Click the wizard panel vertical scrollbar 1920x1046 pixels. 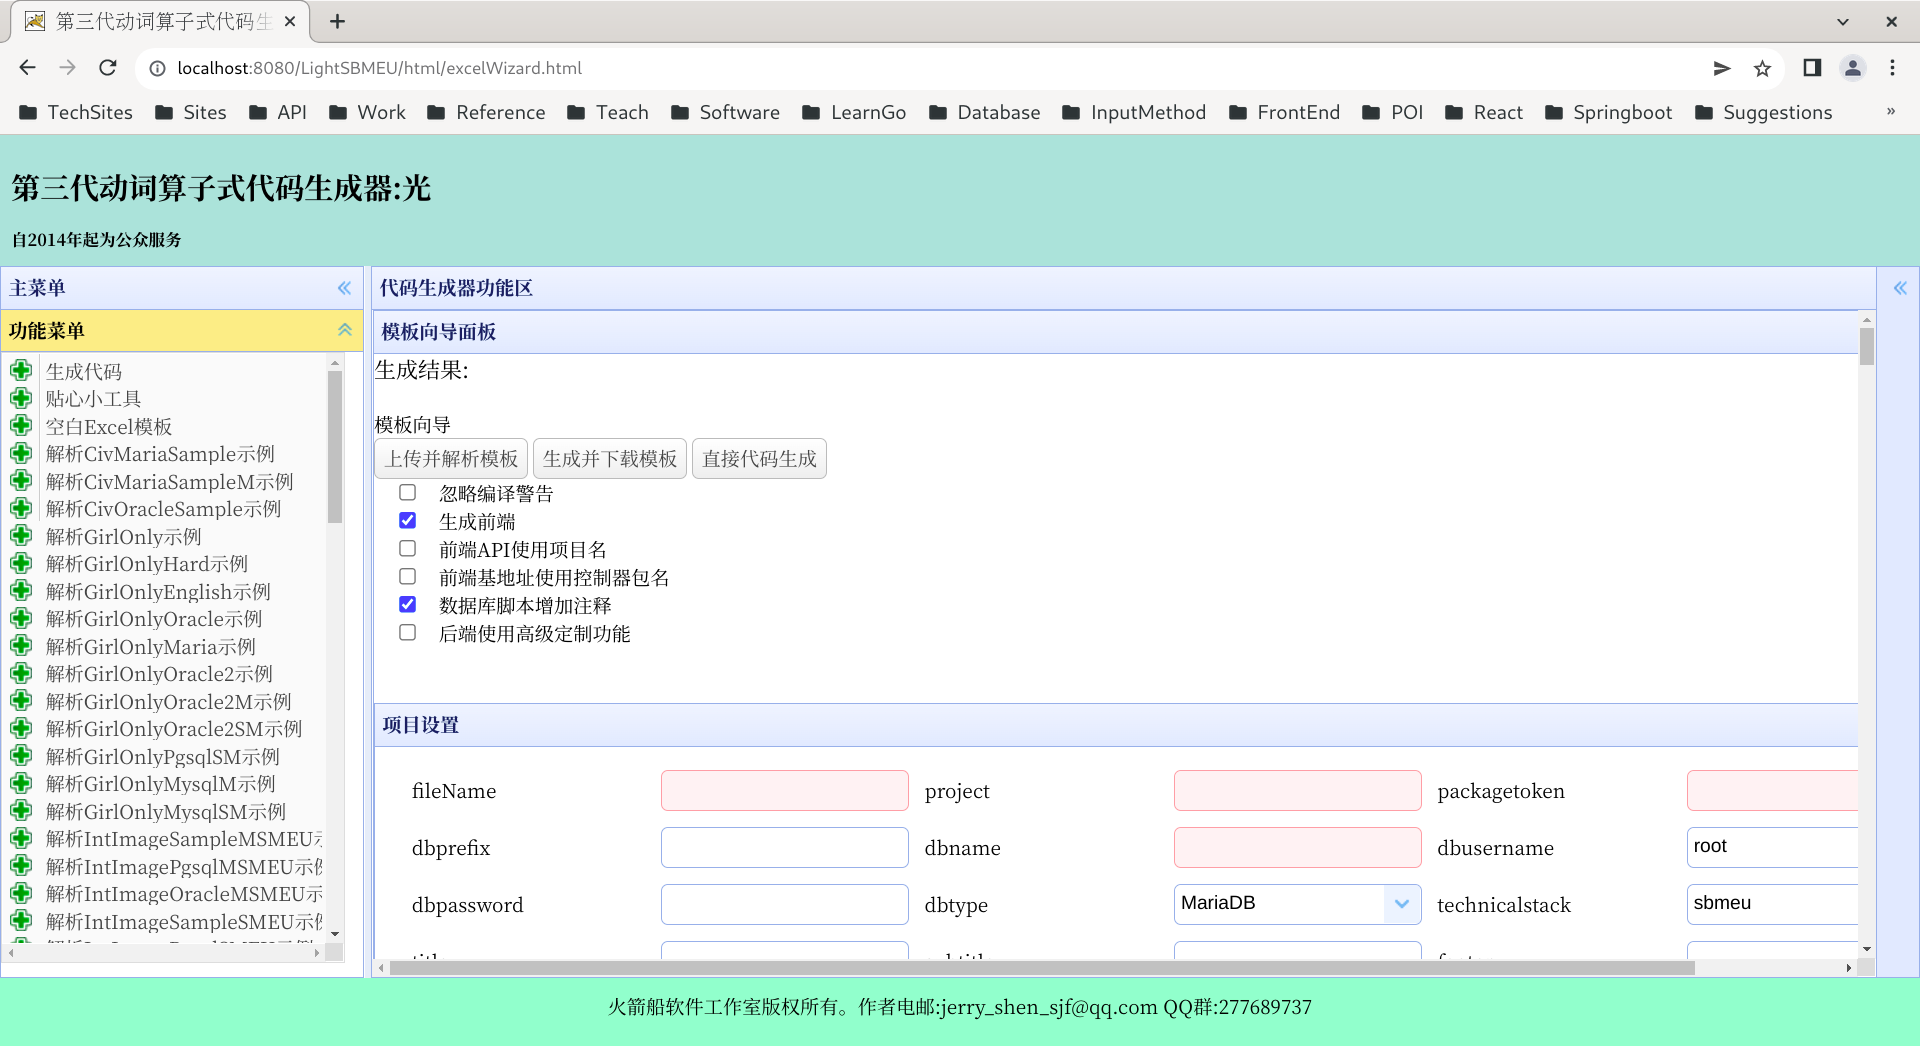[1866, 346]
